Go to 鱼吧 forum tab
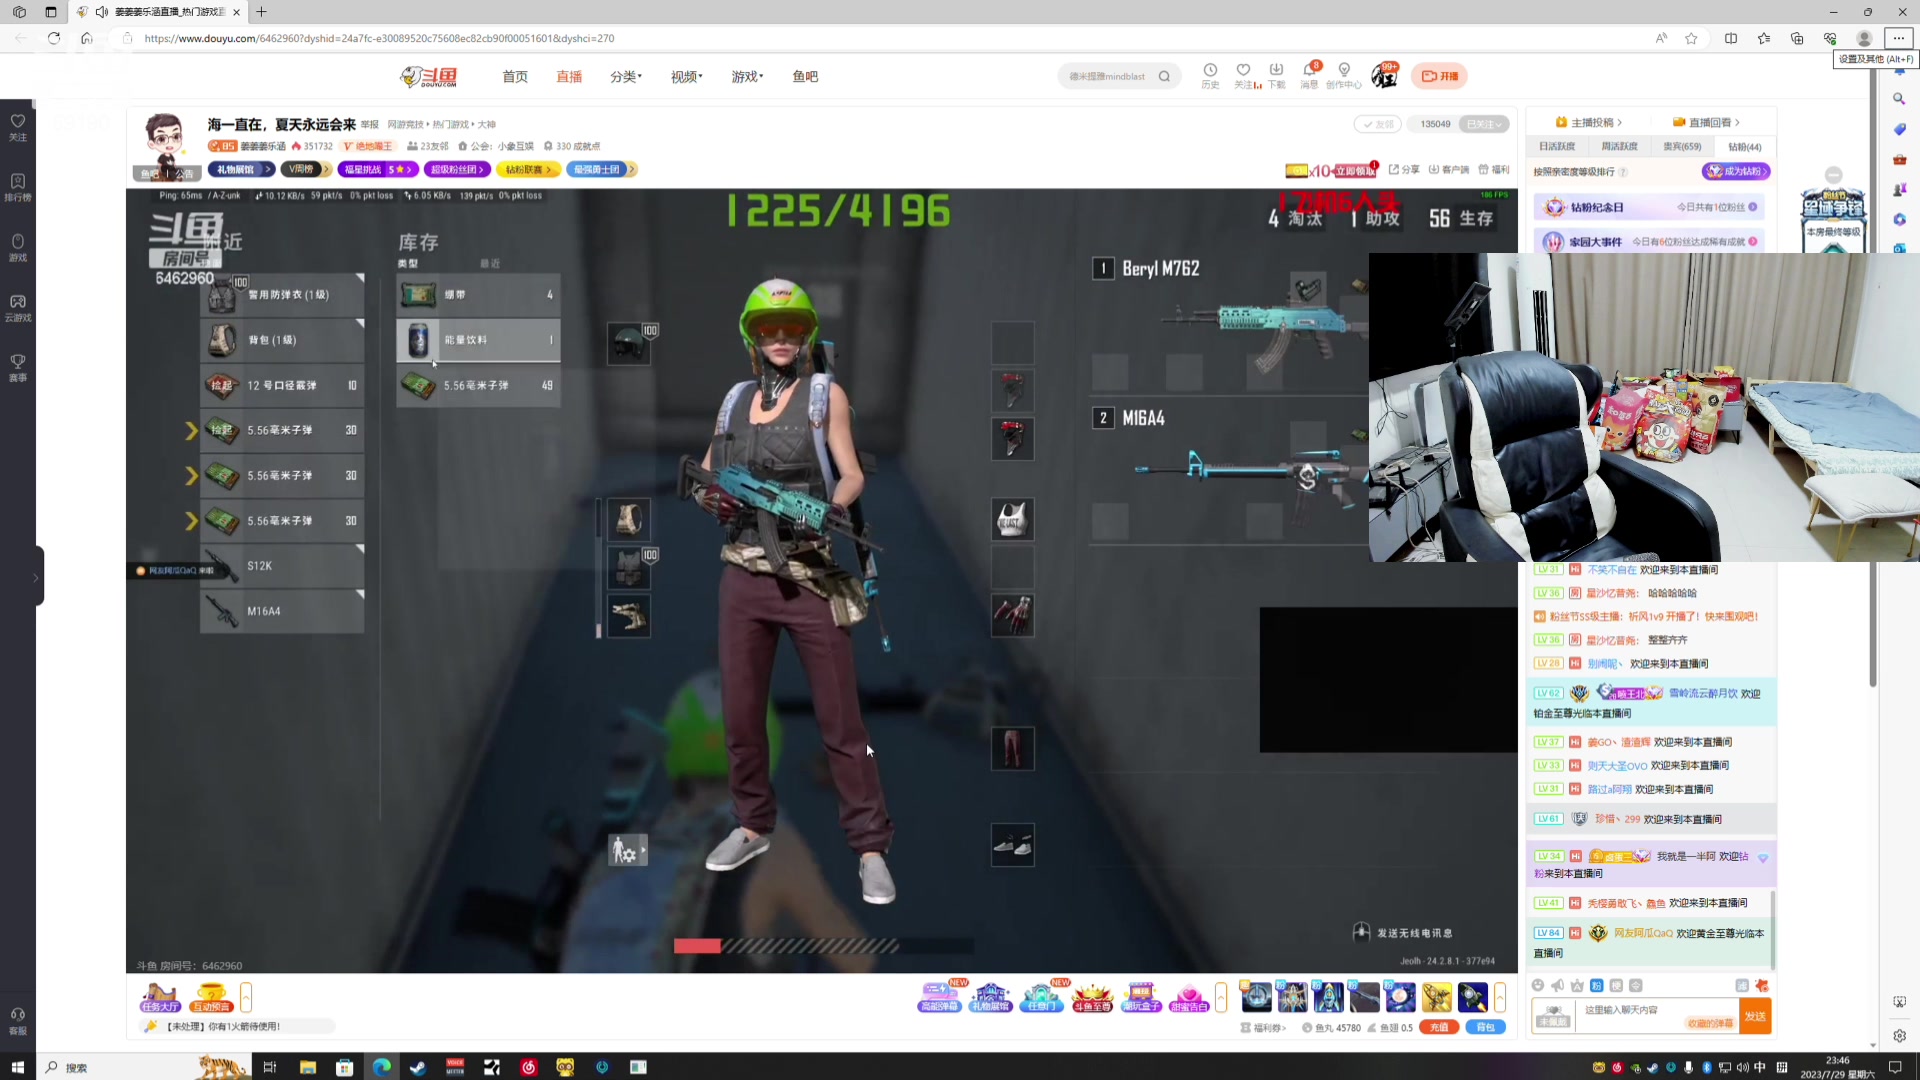The width and height of the screenshot is (1920, 1080). tap(805, 76)
